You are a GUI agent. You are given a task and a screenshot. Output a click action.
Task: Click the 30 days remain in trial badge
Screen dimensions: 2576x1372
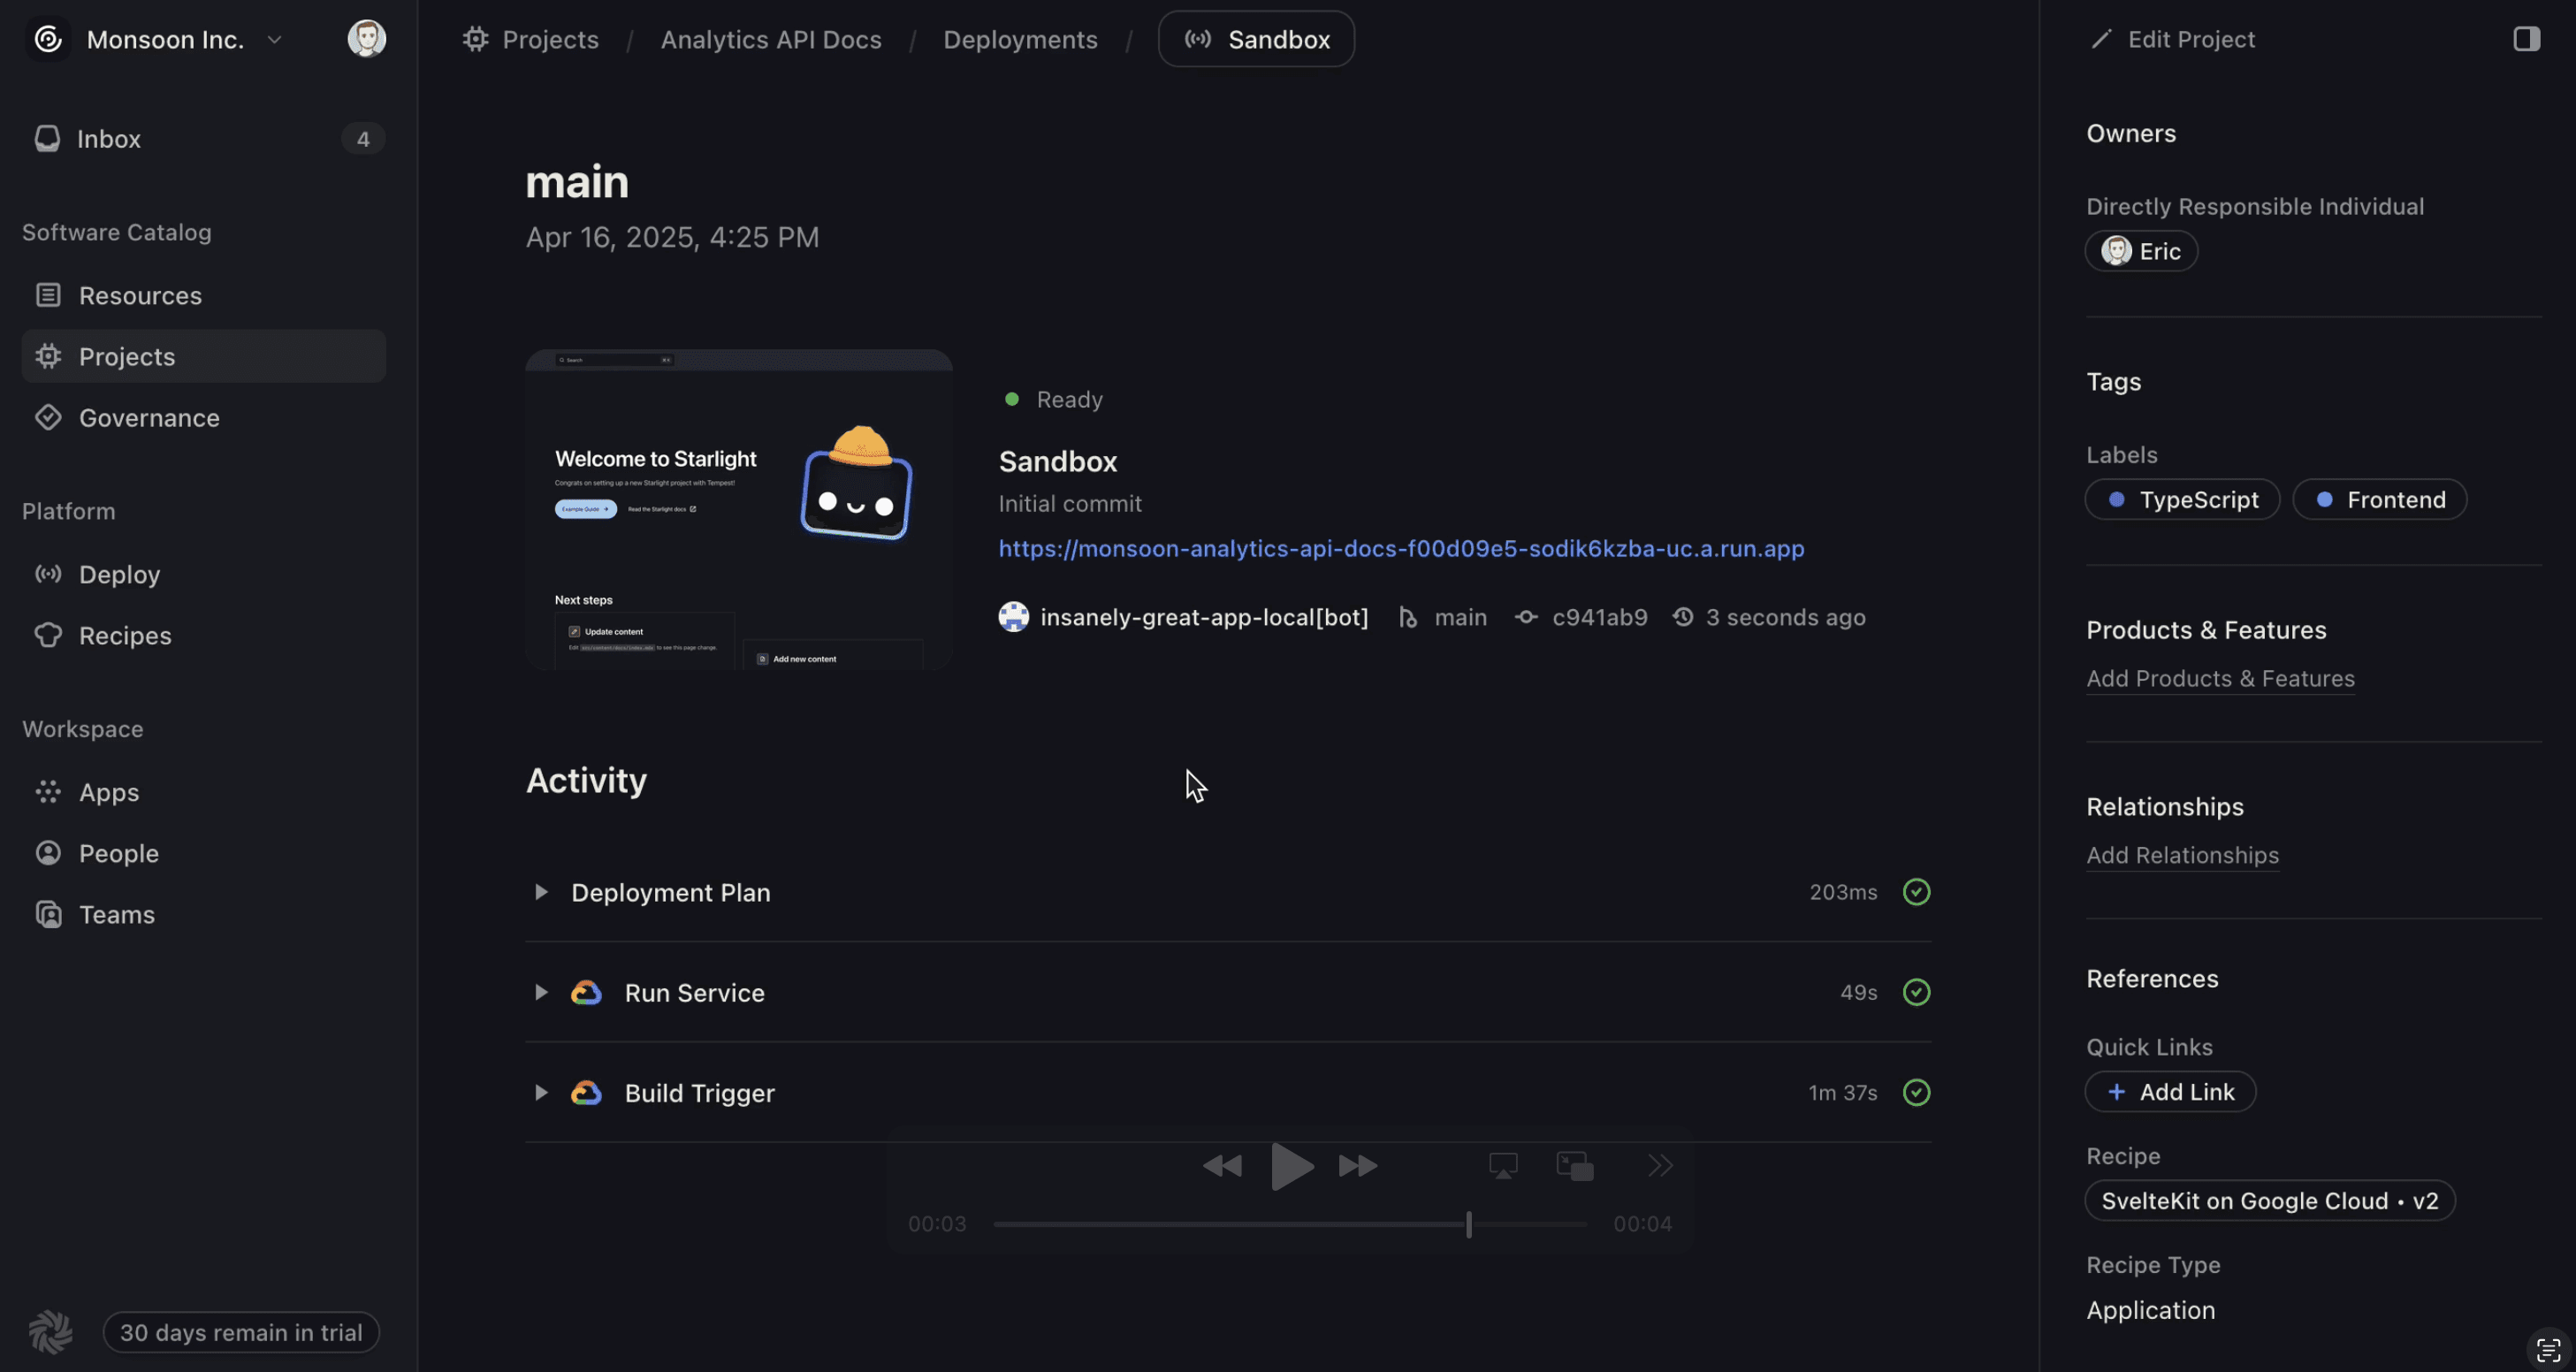241,1332
